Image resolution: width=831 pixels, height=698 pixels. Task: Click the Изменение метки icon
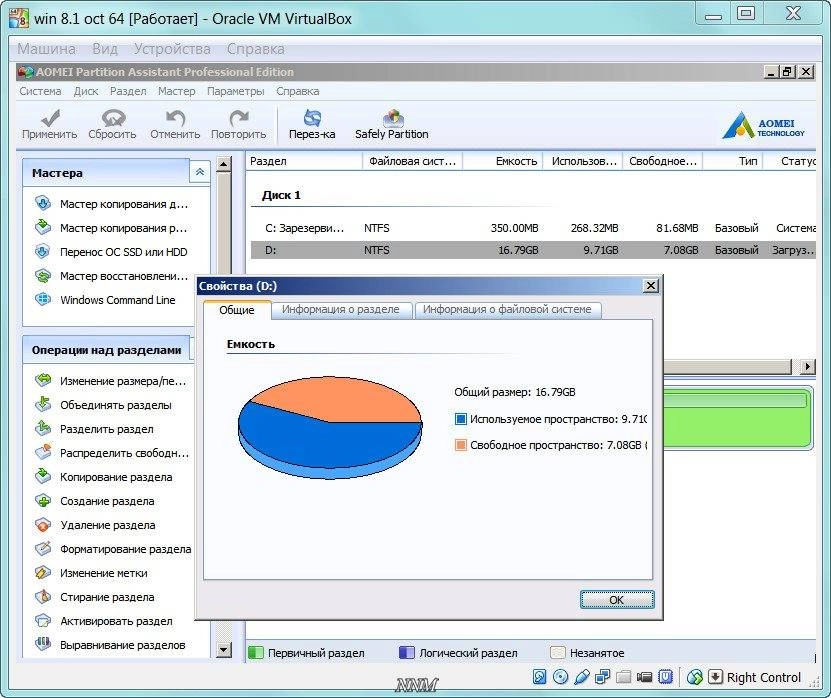click(x=43, y=572)
